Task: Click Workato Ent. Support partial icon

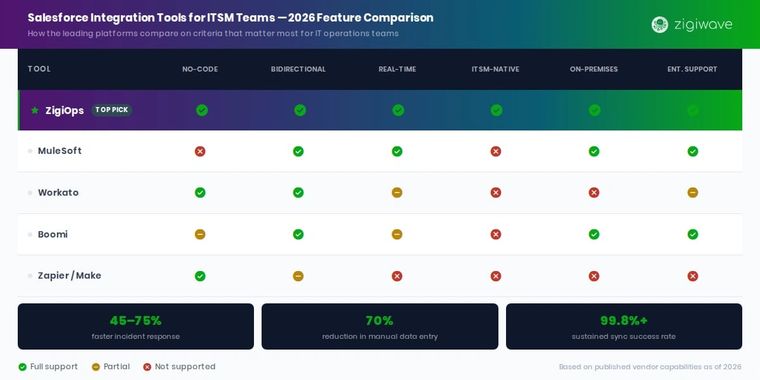Action: [x=693, y=193]
